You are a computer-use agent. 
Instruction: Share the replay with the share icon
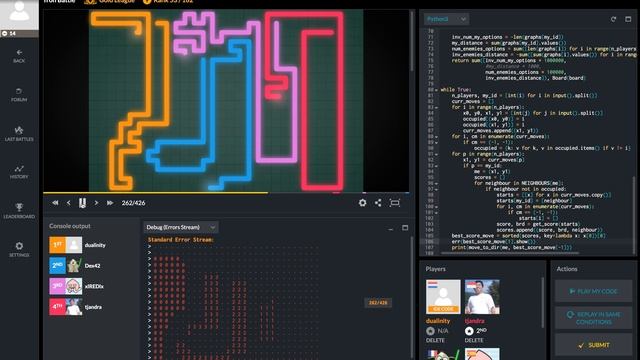click(x=378, y=203)
